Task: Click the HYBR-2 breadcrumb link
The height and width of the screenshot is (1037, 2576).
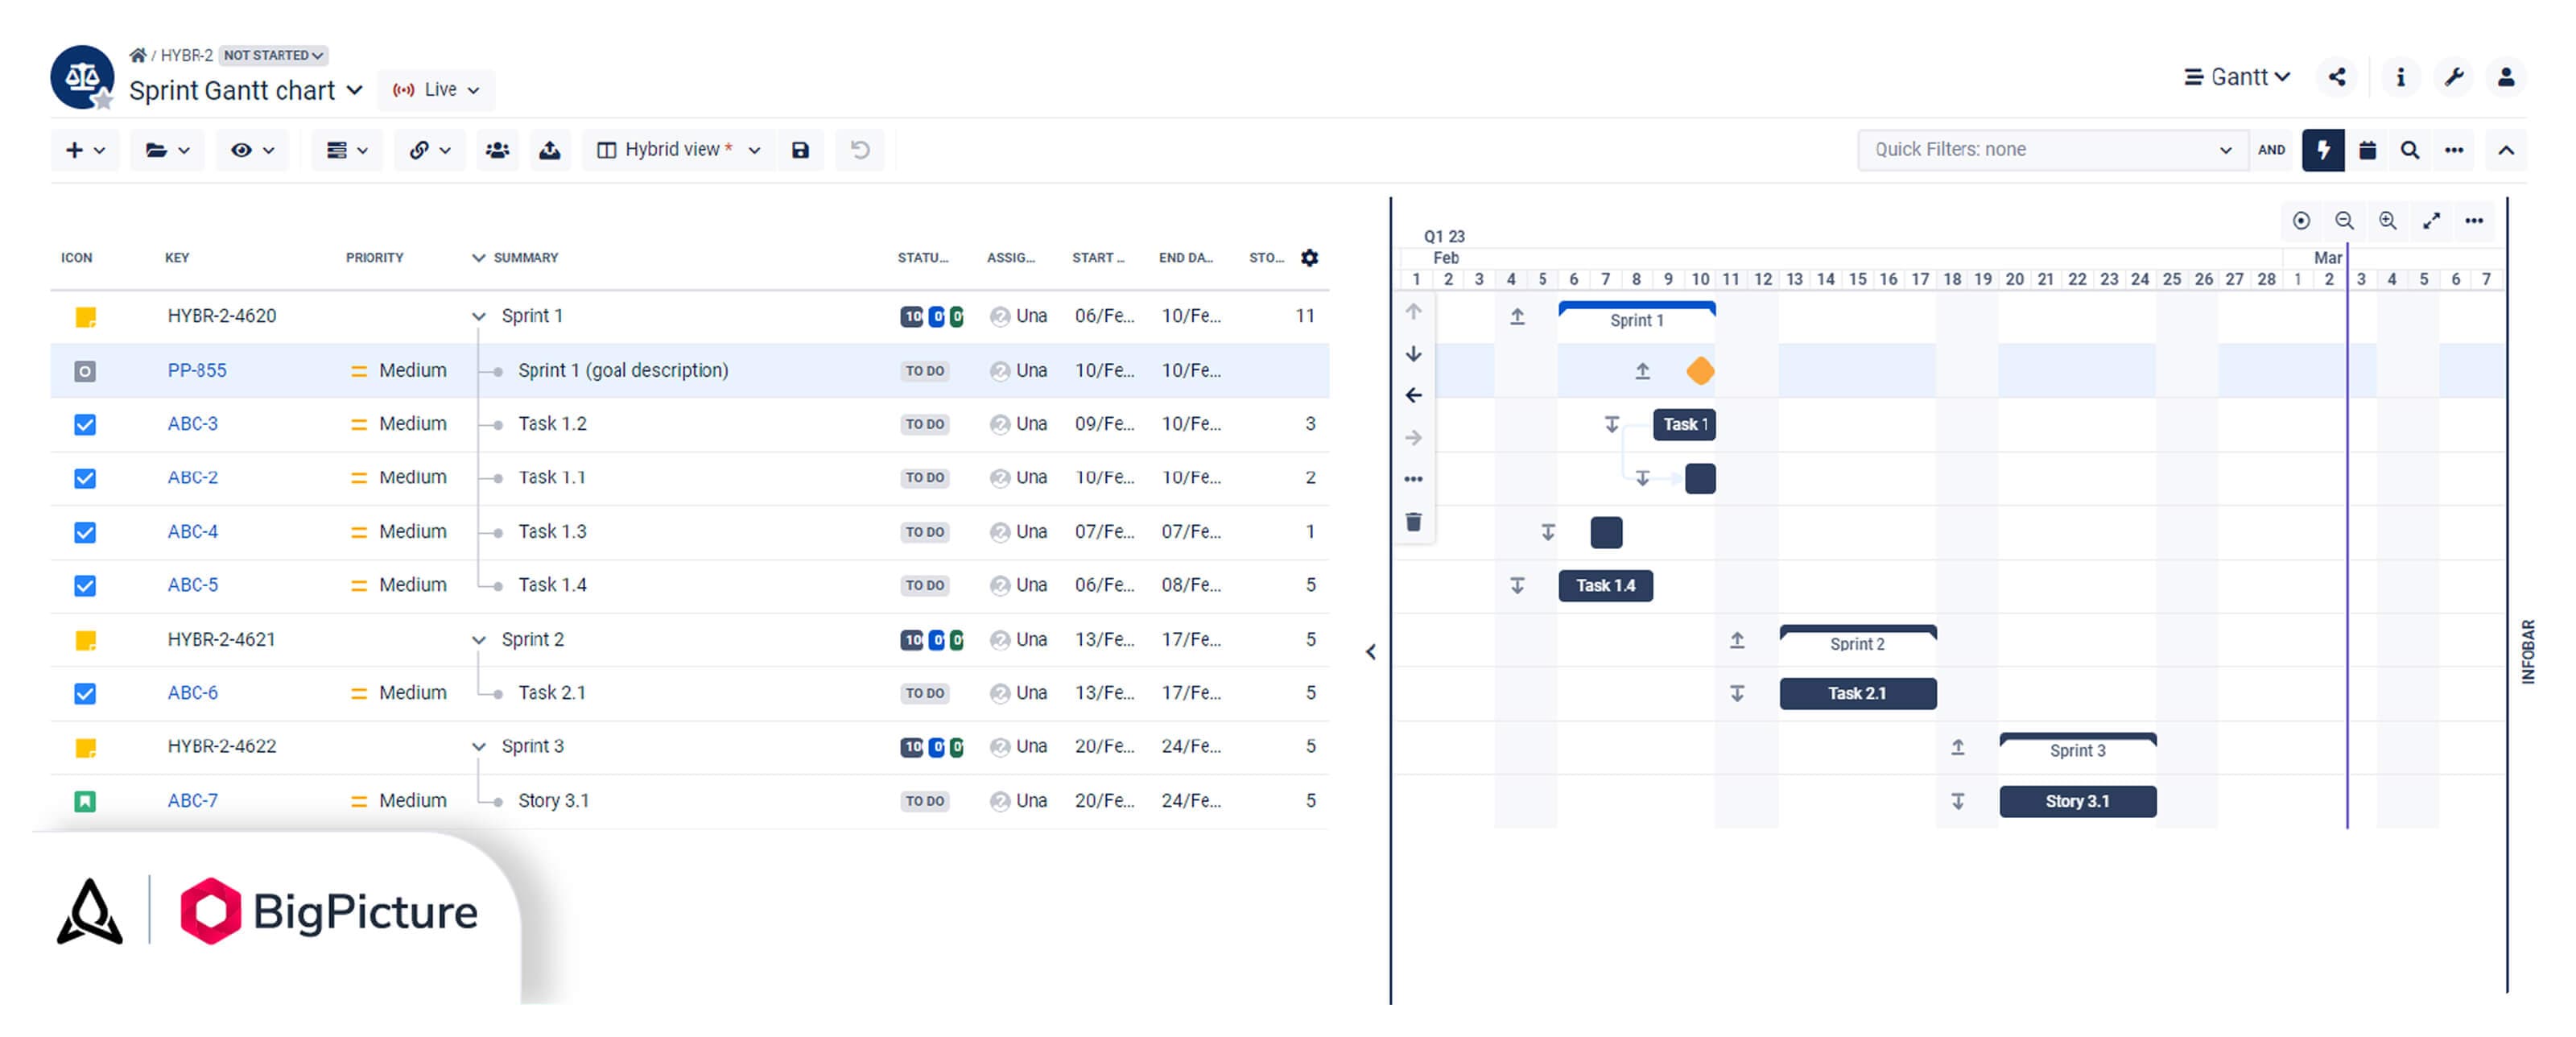Action: pos(186,55)
